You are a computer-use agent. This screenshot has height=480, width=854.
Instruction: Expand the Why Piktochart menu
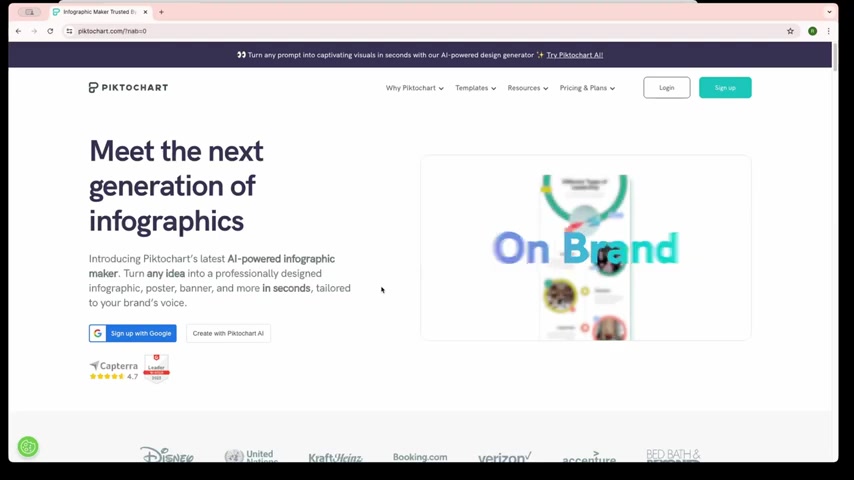point(414,88)
